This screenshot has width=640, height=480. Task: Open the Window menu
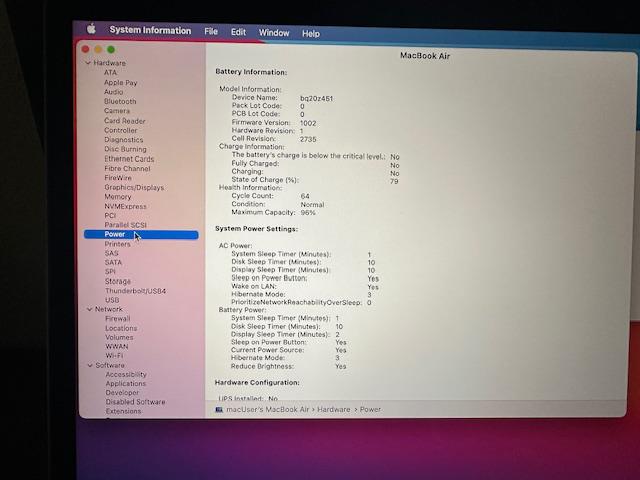click(x=274, y=33)
